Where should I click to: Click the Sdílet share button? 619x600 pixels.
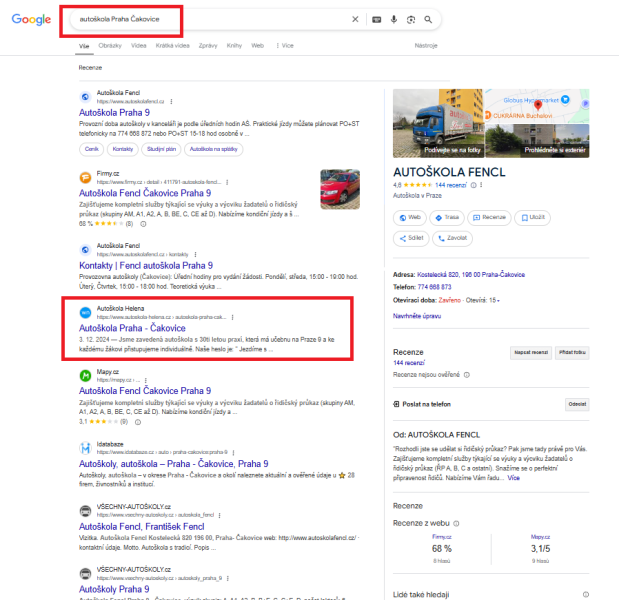pos(411,238)
